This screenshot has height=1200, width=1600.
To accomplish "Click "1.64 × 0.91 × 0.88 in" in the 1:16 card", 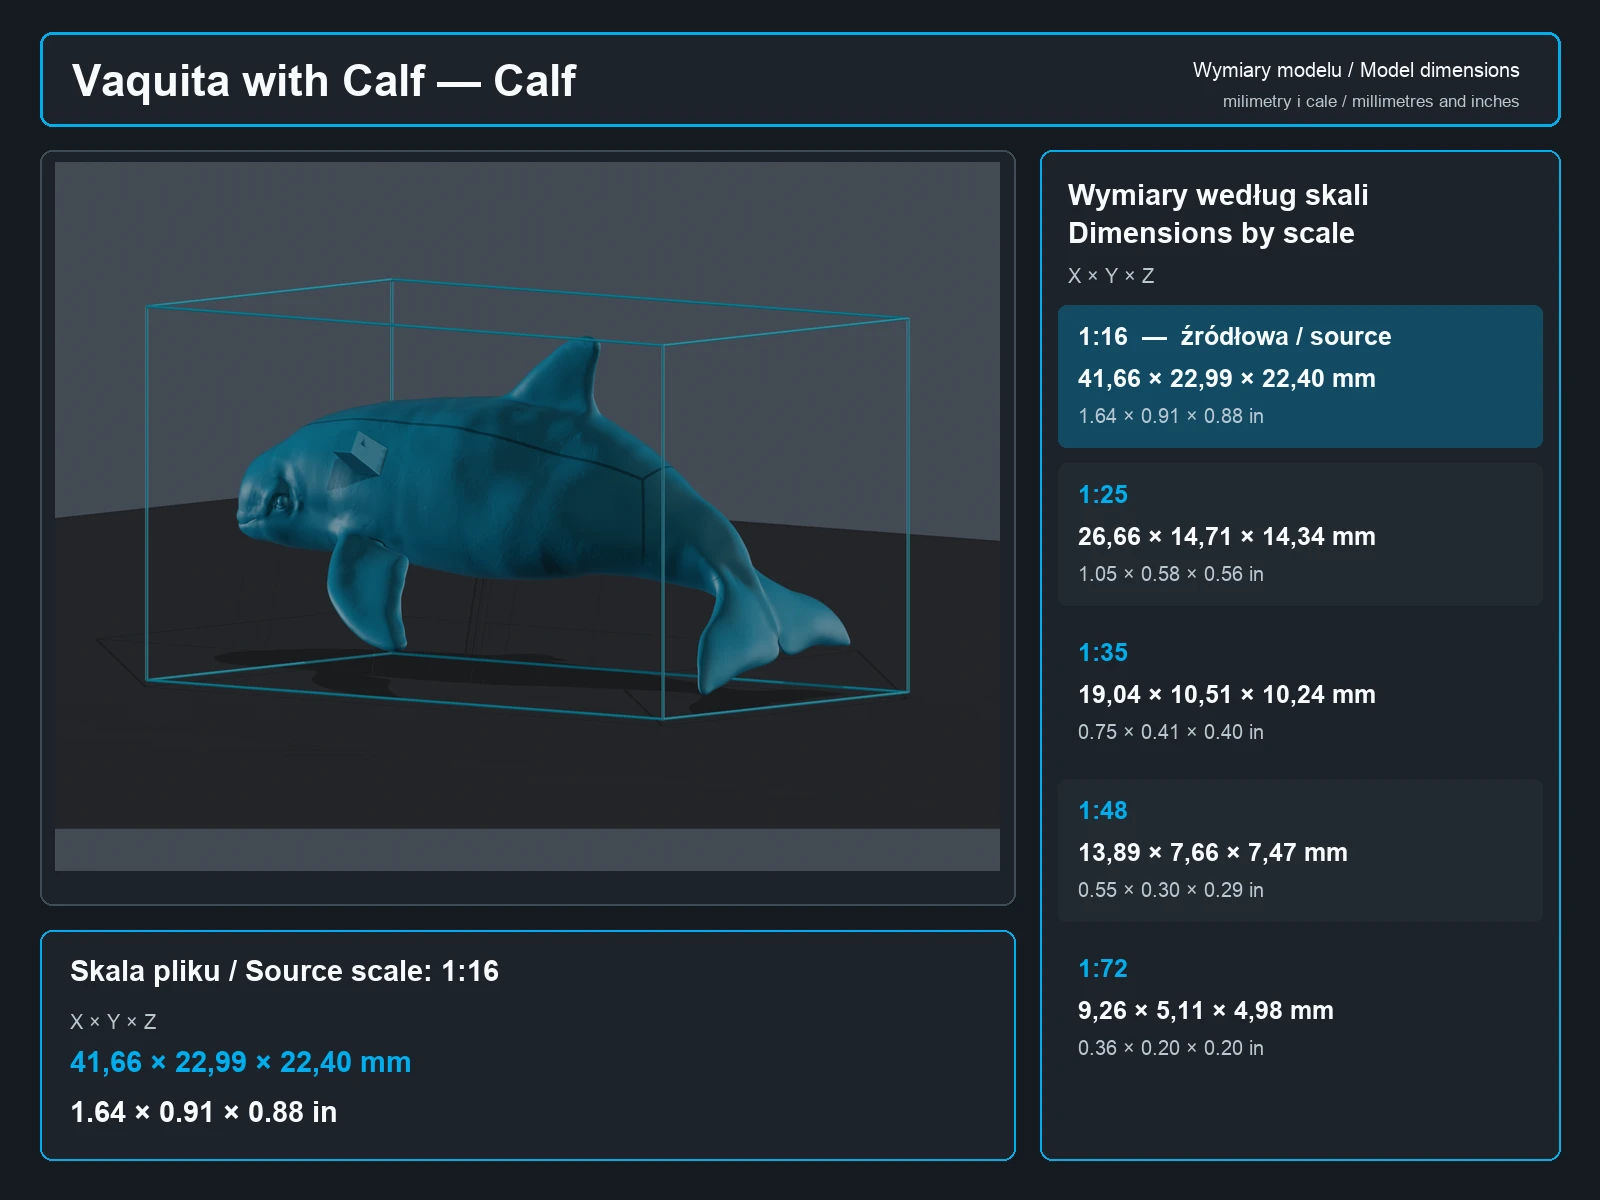I will 1171,416.
